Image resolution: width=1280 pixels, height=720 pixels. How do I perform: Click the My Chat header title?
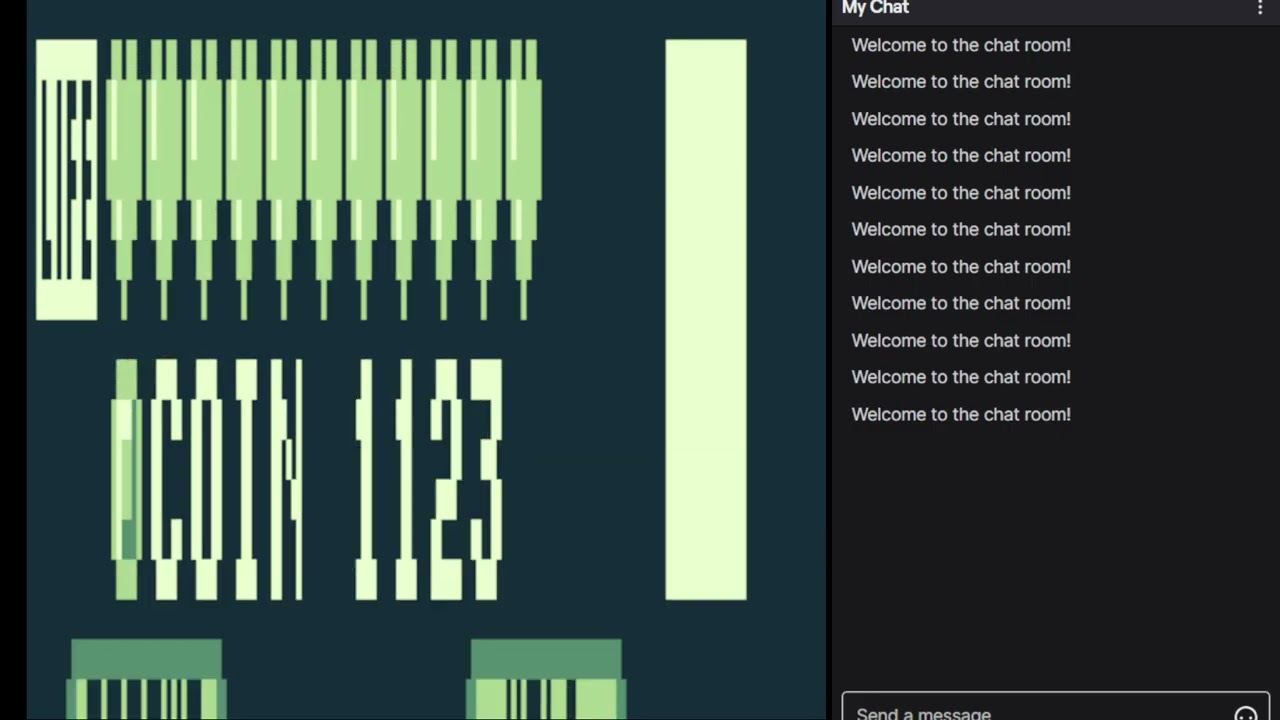(x=875, y=8)
